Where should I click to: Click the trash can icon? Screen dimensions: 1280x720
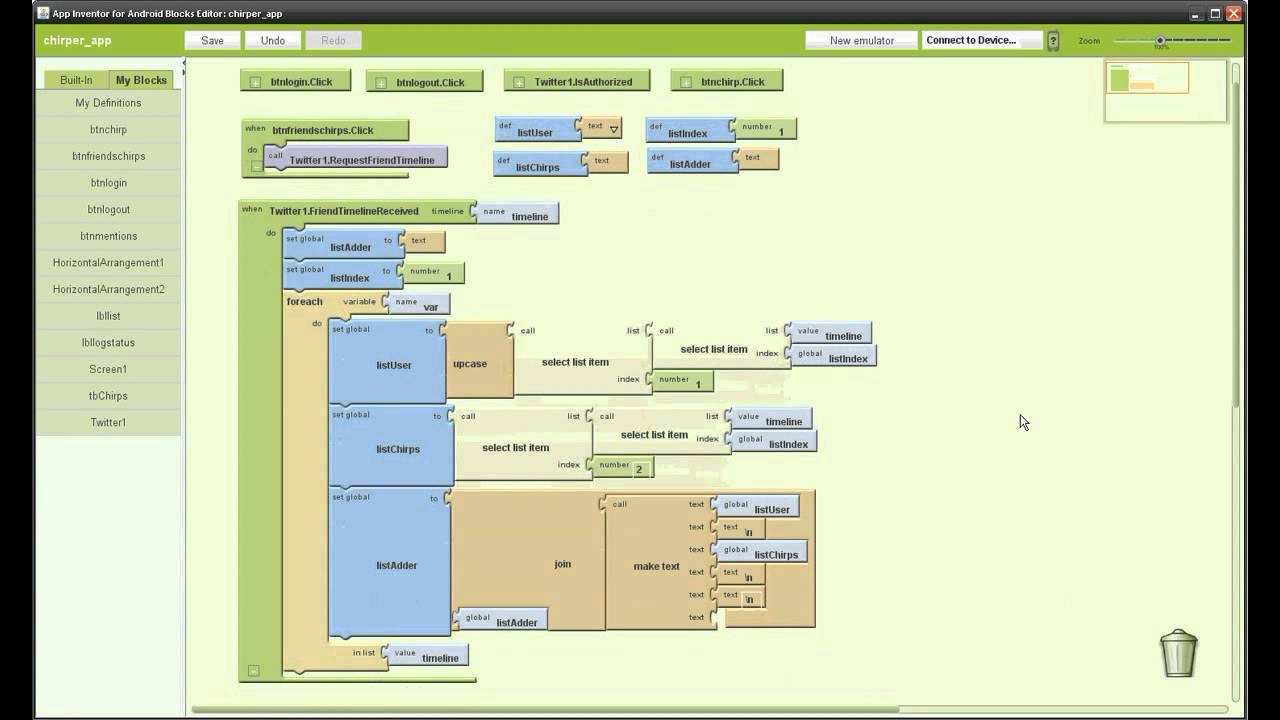pyautogui.click(x=1179, y=653)
